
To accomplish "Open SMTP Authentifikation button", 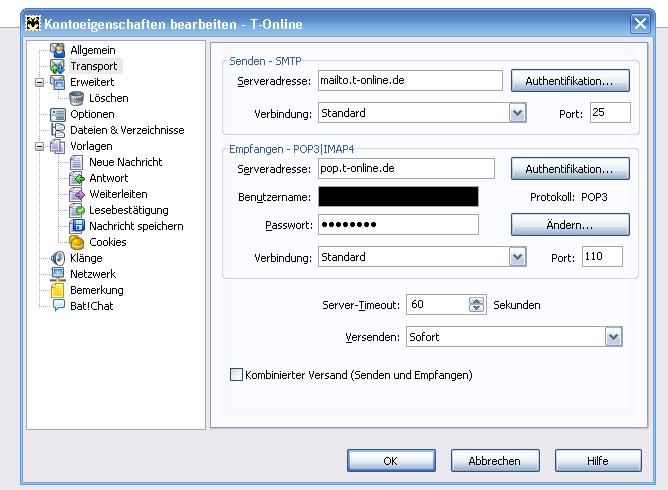I will [x=570, y=81].
